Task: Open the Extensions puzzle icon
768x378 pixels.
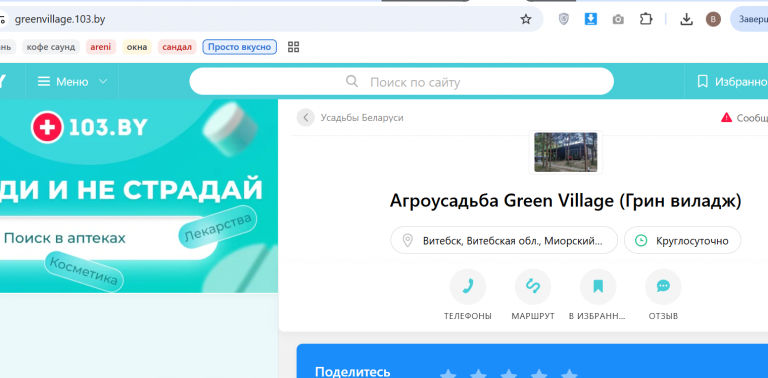Action: (646, 19)
